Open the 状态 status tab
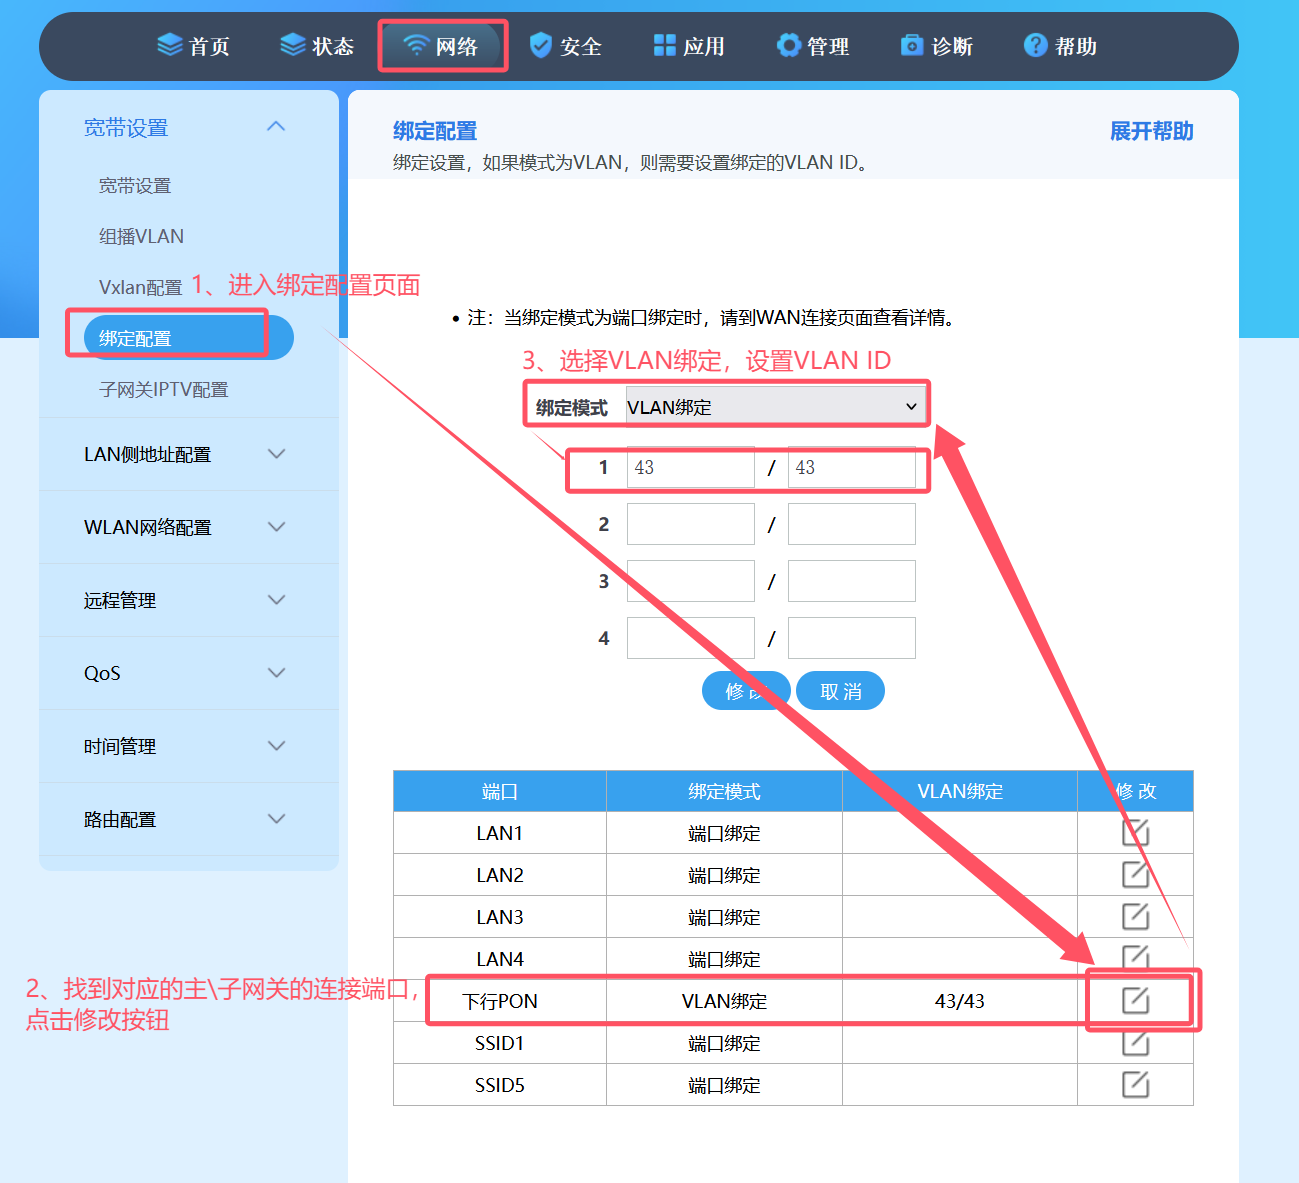The image size is (1299, 1183). pos(317,46)
